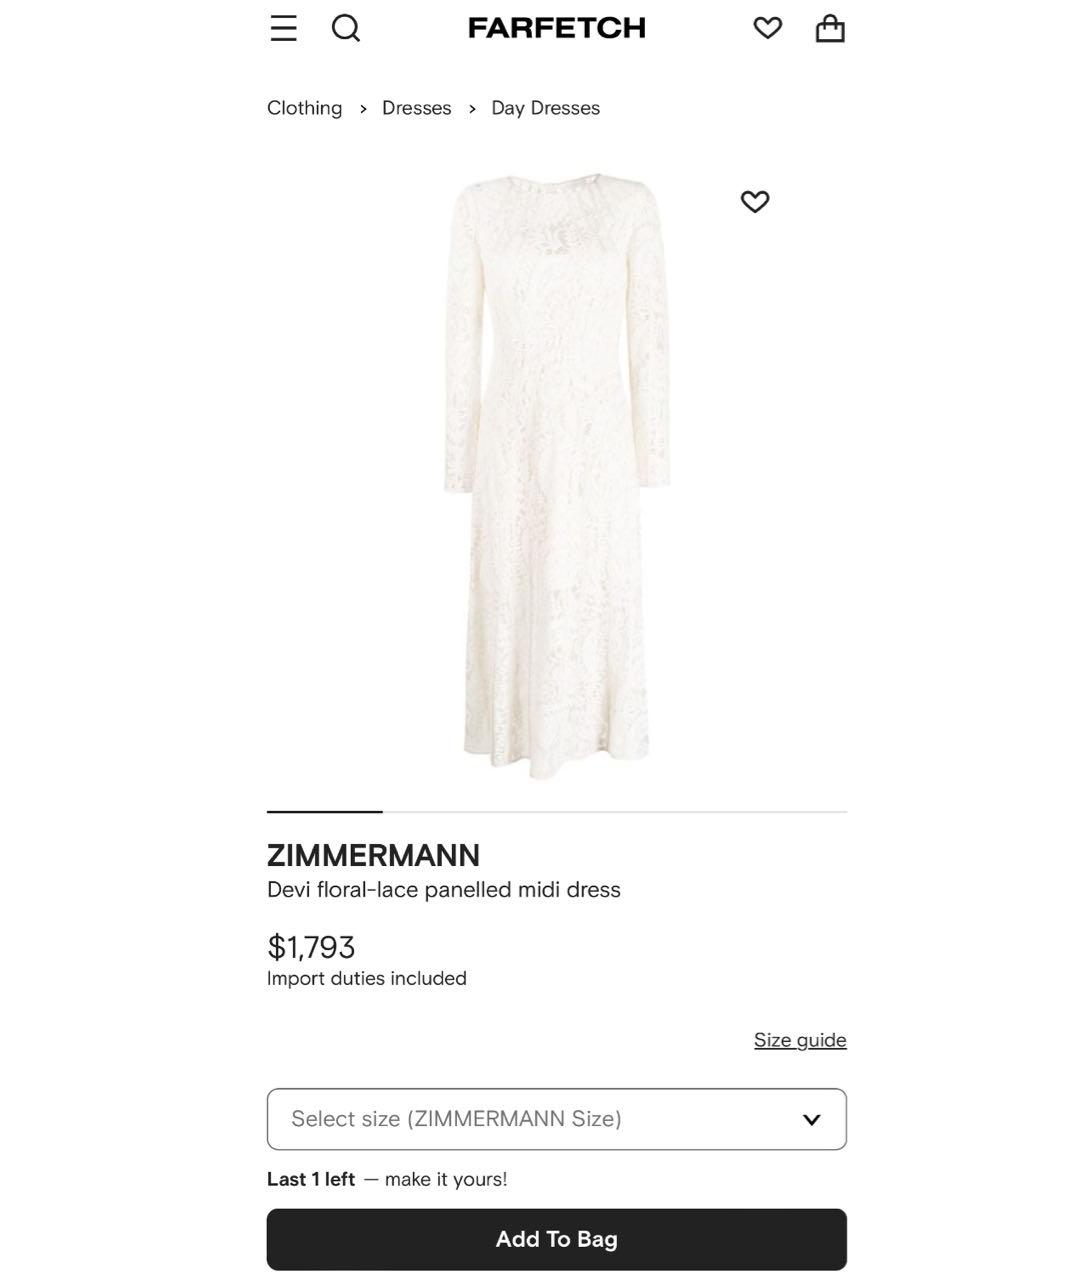Screen dimensions: 1080x1280
Task: Open the hamburger navigation menu
Action: coord(283,28)
